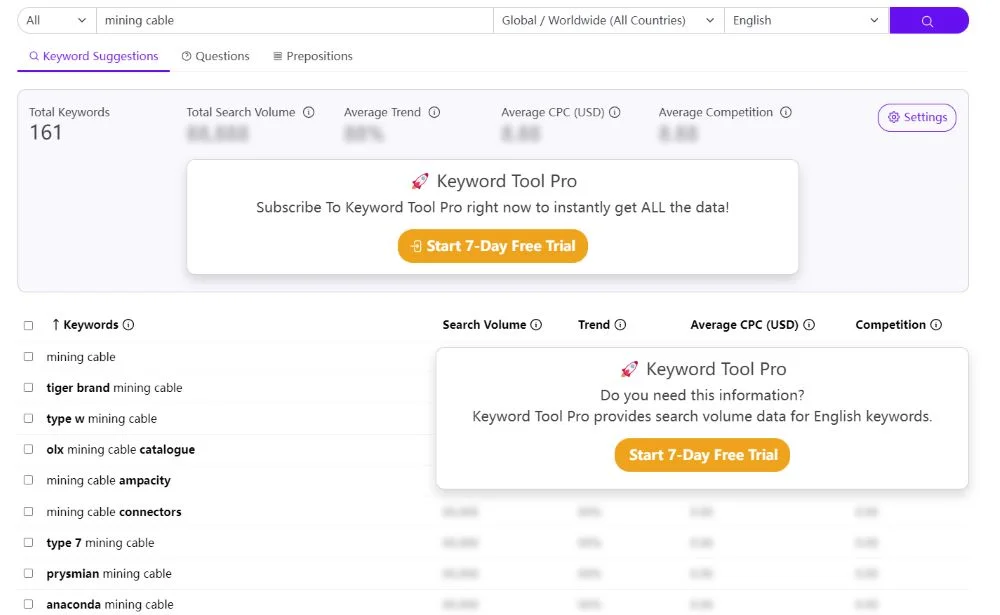Open the English language dropdown
The width and height of the screenshot is (1000, 615).
[805, 21]
